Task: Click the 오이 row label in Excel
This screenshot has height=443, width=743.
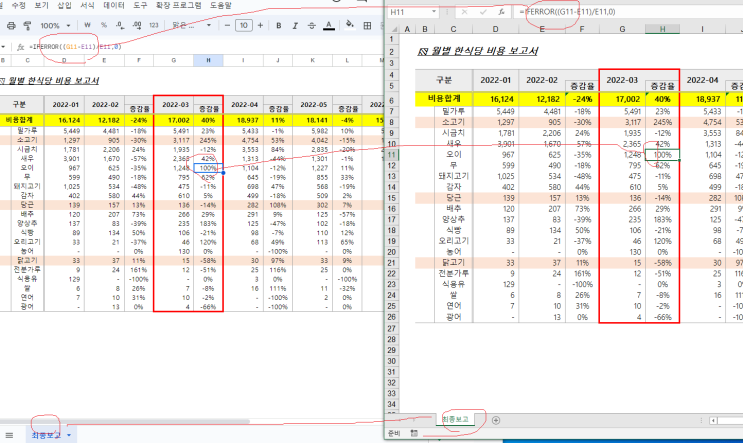Action: point(453,154)
